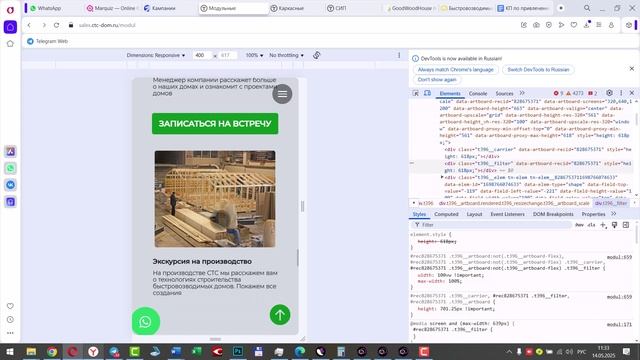
Task: Show more DevTools panels with the top chevron
Action: [x=522, y=93]
